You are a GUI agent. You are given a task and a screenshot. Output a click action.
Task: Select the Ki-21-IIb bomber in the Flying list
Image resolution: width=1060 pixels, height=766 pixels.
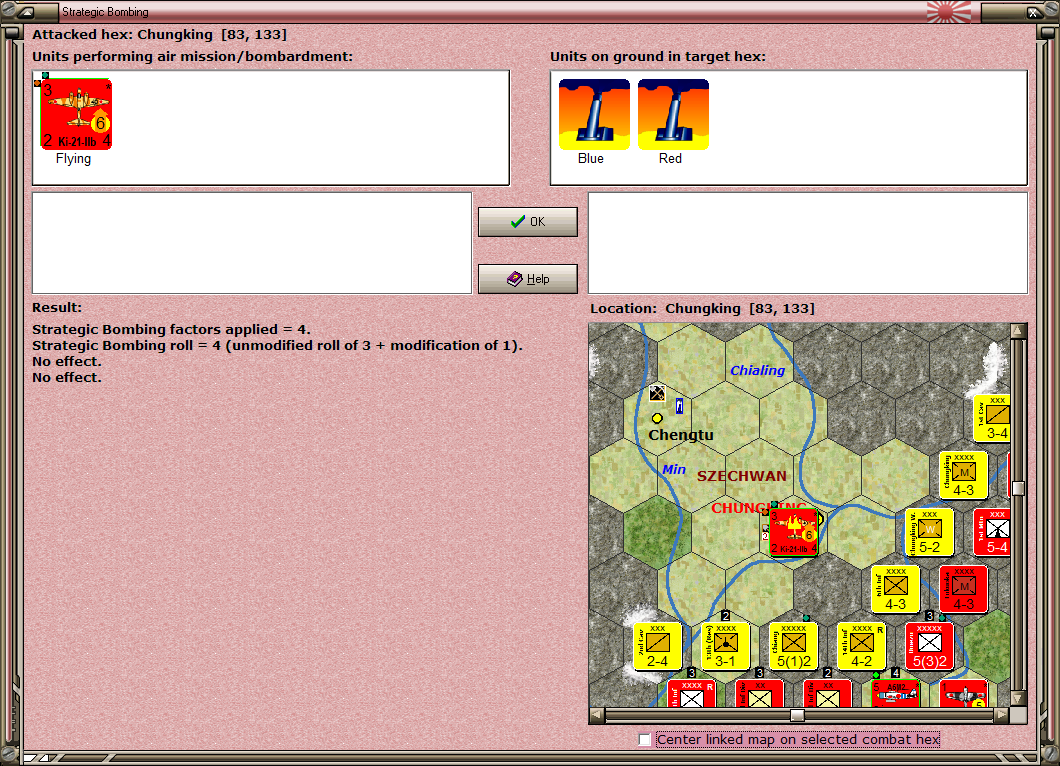[x=76, y=114]
